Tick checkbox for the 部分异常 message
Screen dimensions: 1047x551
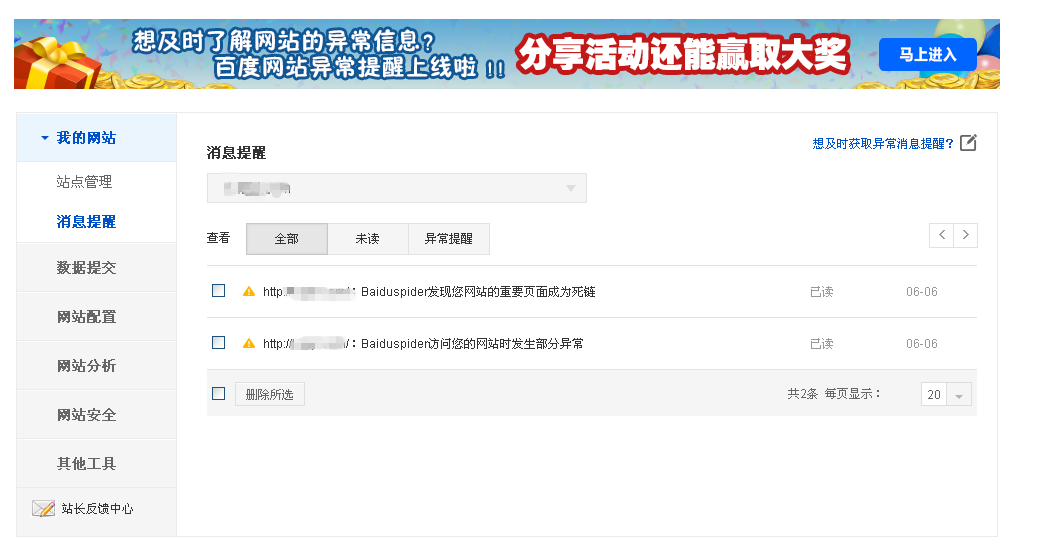pyautogui.click(x=218, y=343)
